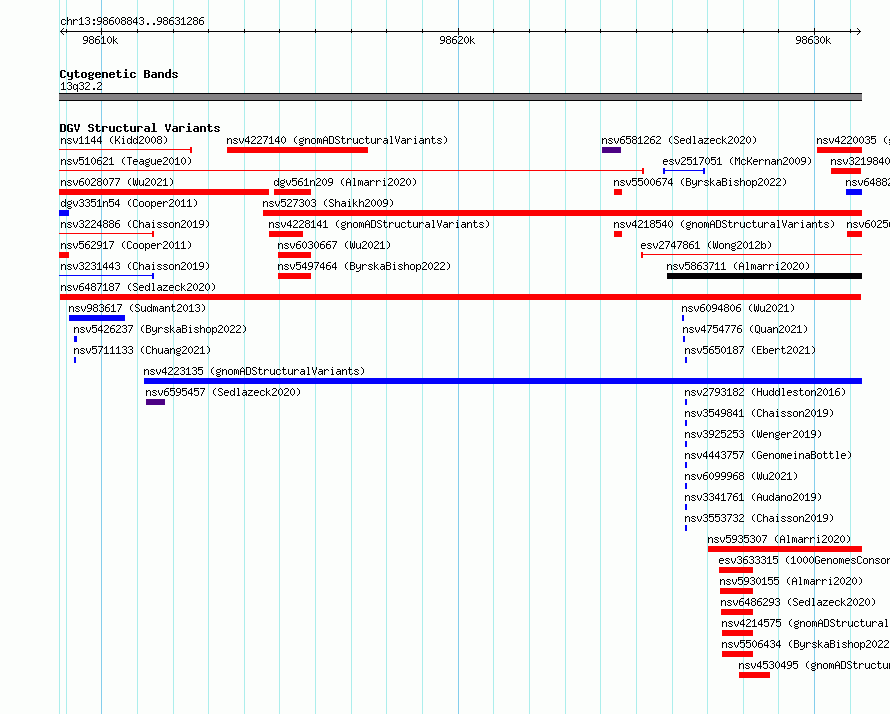Click the 98620k ruler mark

pyautogui.click(x=457, y=40)
